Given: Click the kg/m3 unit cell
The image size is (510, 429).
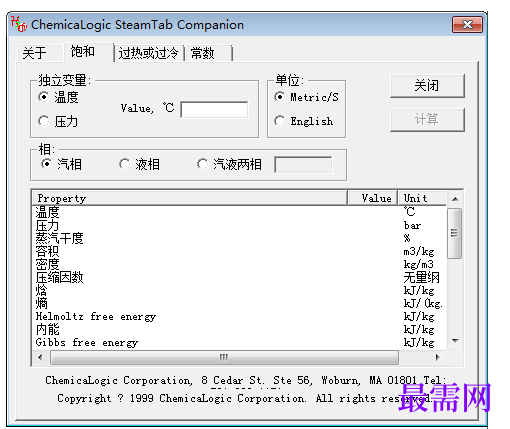Looking at the screenshot, I should pyautogui.click(x=419, y=264).
